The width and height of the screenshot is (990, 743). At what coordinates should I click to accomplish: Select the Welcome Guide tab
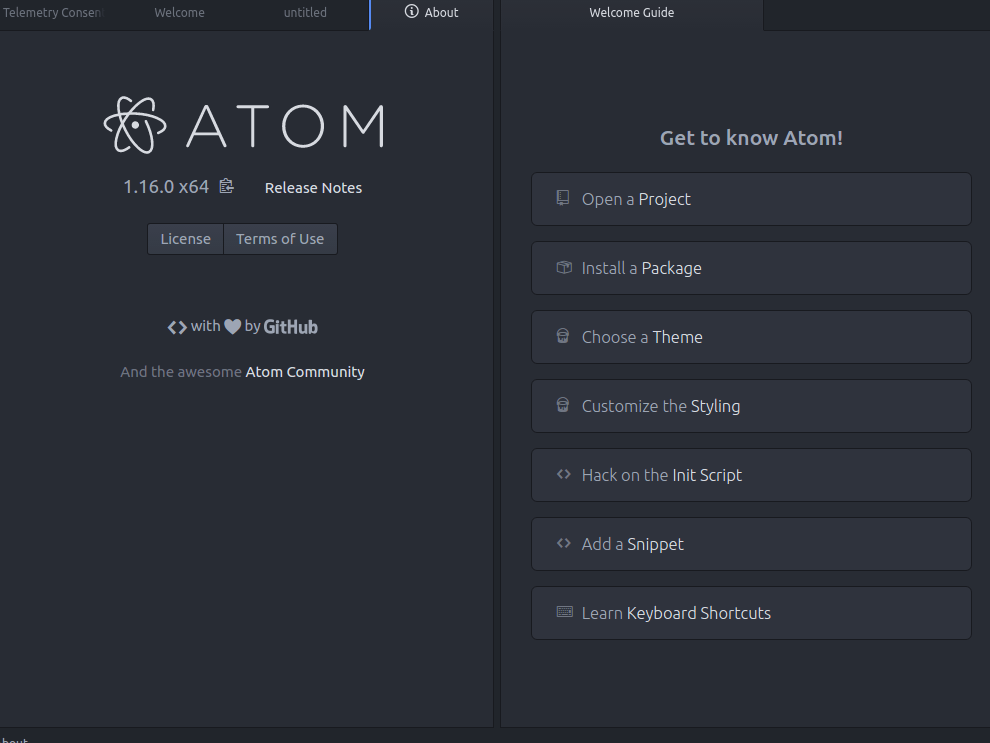[631, 13]
